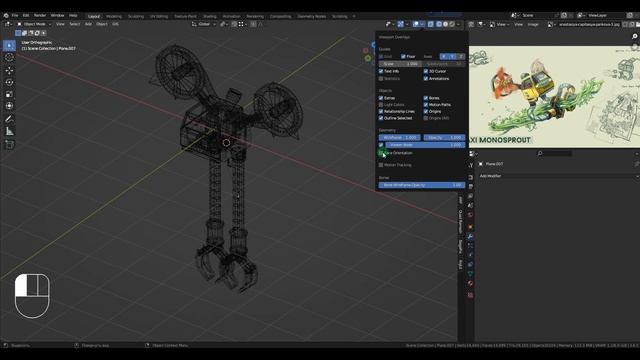
Task: Switch to the Shading workspace tab
Action: click(x=210, y=16)
